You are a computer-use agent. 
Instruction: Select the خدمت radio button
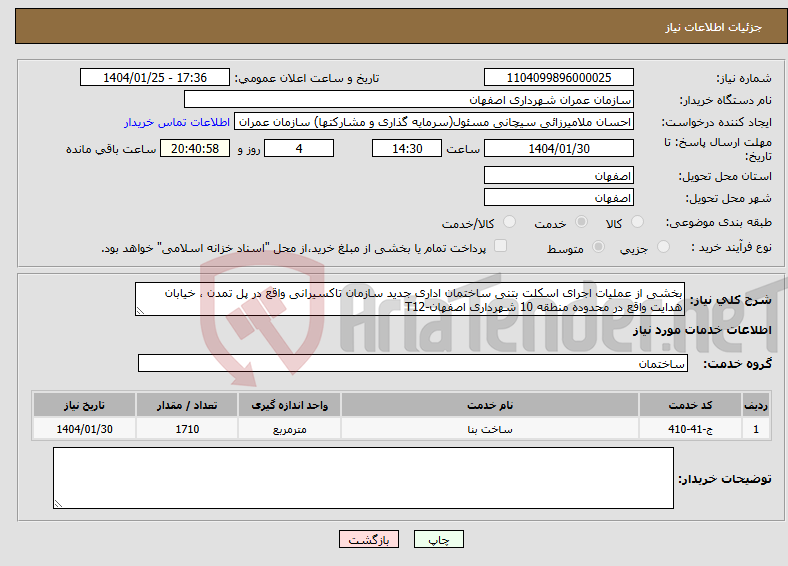pyautogui.click(x=581, y=222)
